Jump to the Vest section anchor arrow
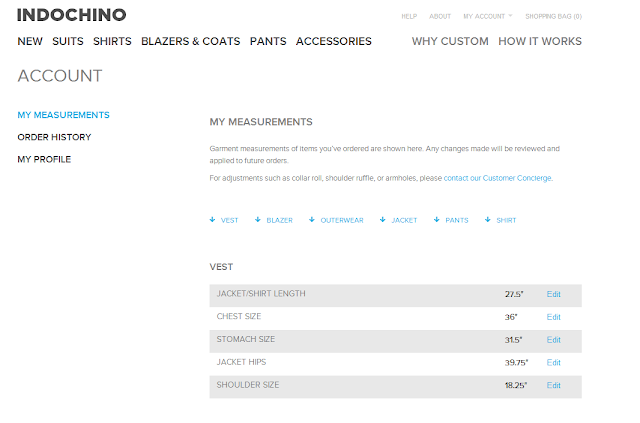Screen dimensions: 640x423 pos(213,220)
